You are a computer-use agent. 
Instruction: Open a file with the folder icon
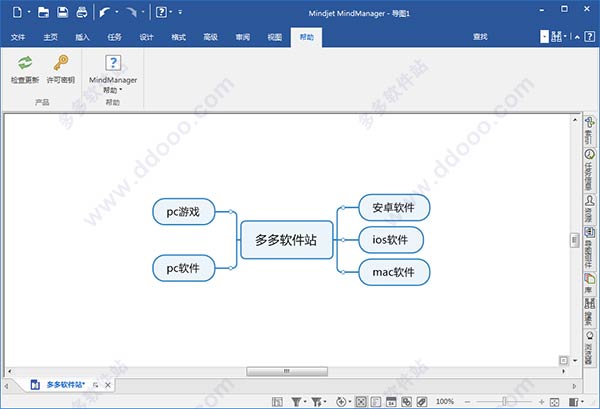click(43, 13)
